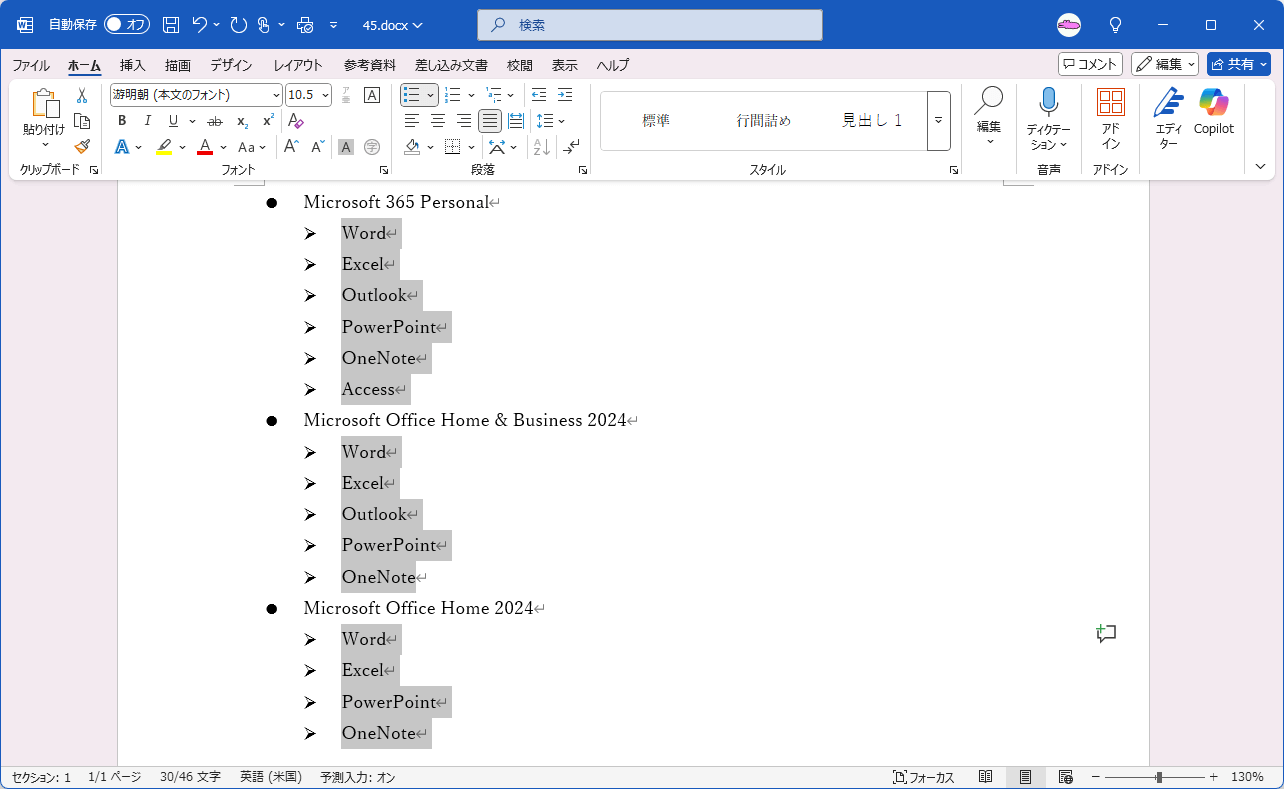This screenshot has width=1284, height=789.
Task: Open the editing mode dropdown in header
Action: pos(1165,64)
